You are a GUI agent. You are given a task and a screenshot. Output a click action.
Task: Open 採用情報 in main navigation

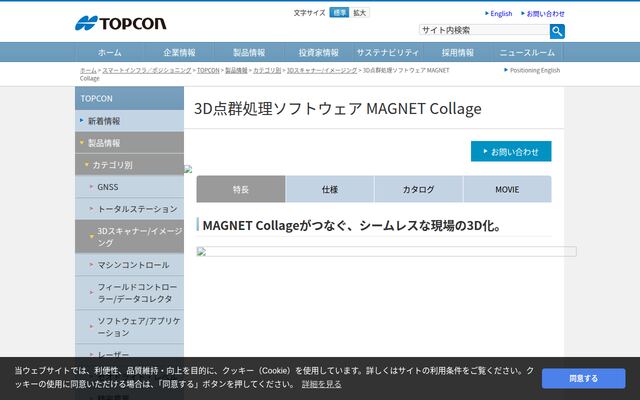tap(458, 52)
